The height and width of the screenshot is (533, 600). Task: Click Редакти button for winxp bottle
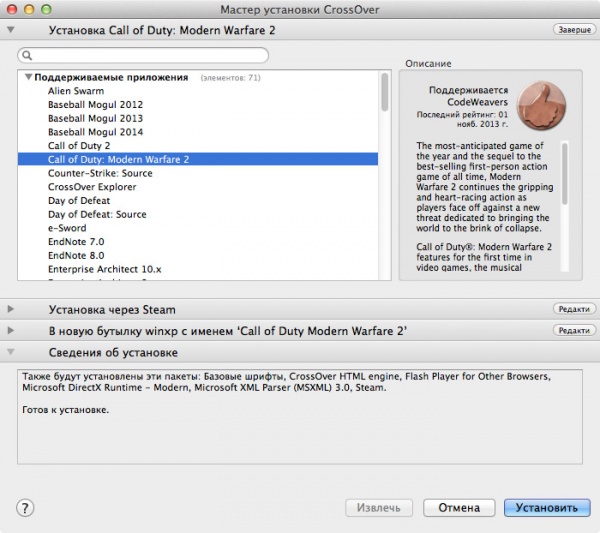pos(574,330)
